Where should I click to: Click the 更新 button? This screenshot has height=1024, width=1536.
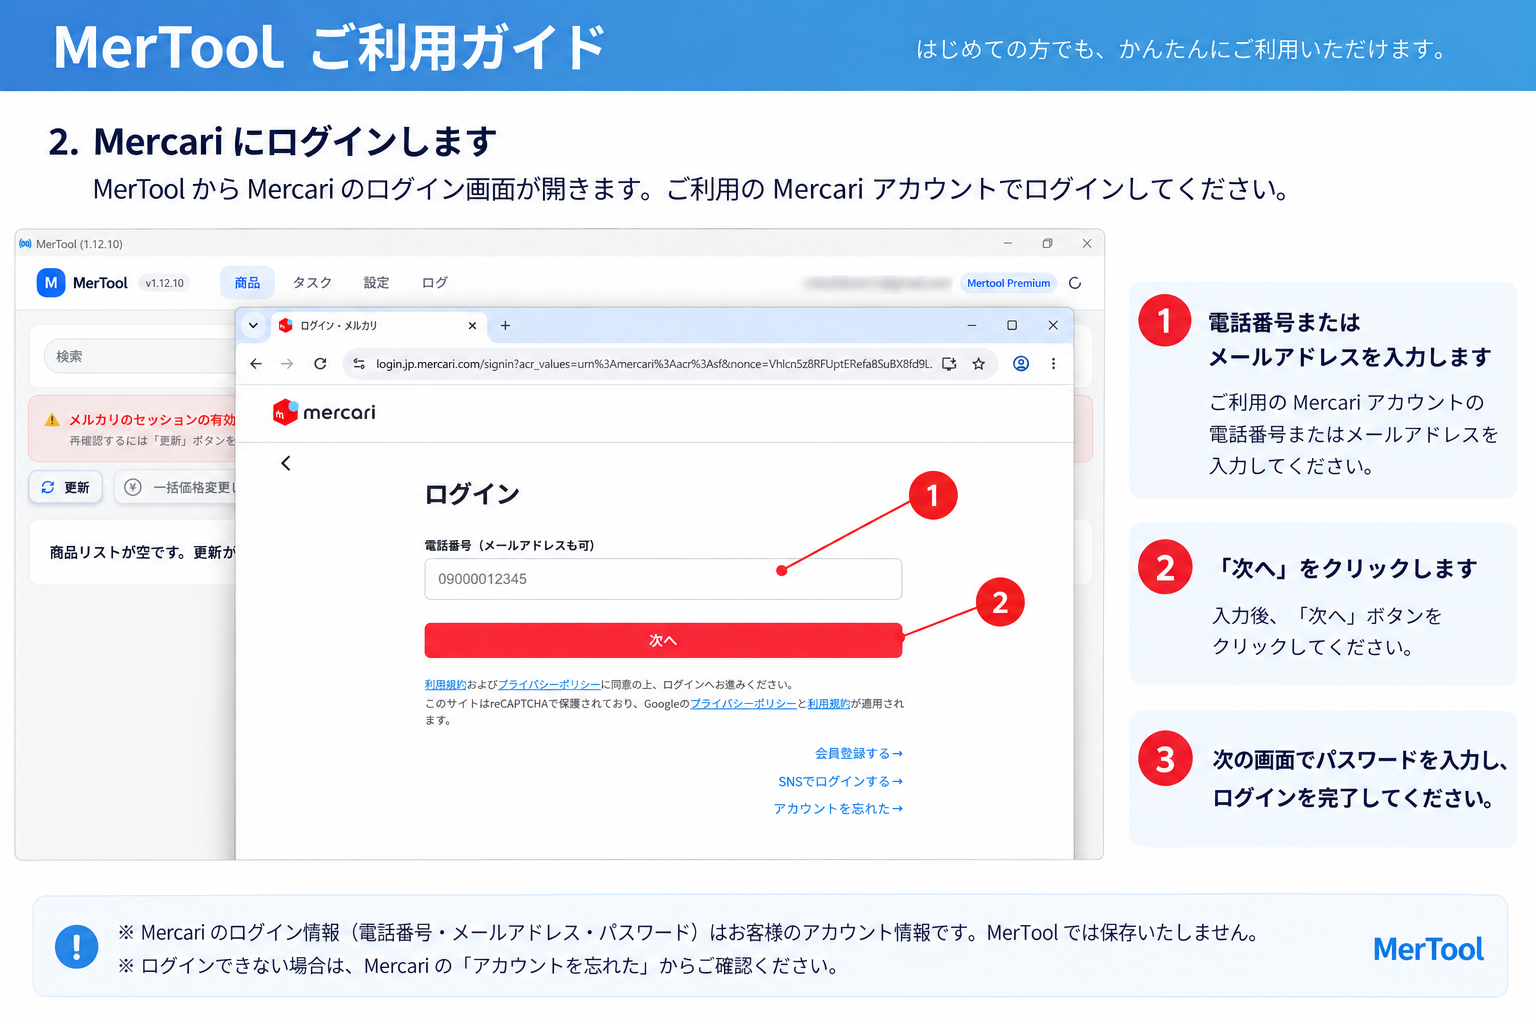[66, 487]
